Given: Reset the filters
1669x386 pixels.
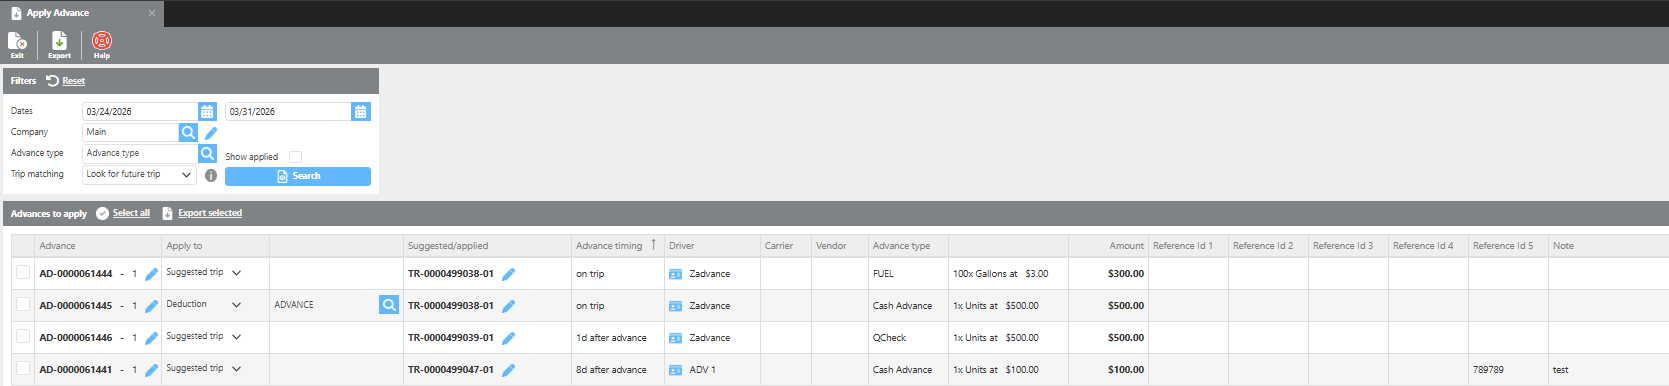Looking at the screenshot, I should pyautogui.click(x=66, y=81).
